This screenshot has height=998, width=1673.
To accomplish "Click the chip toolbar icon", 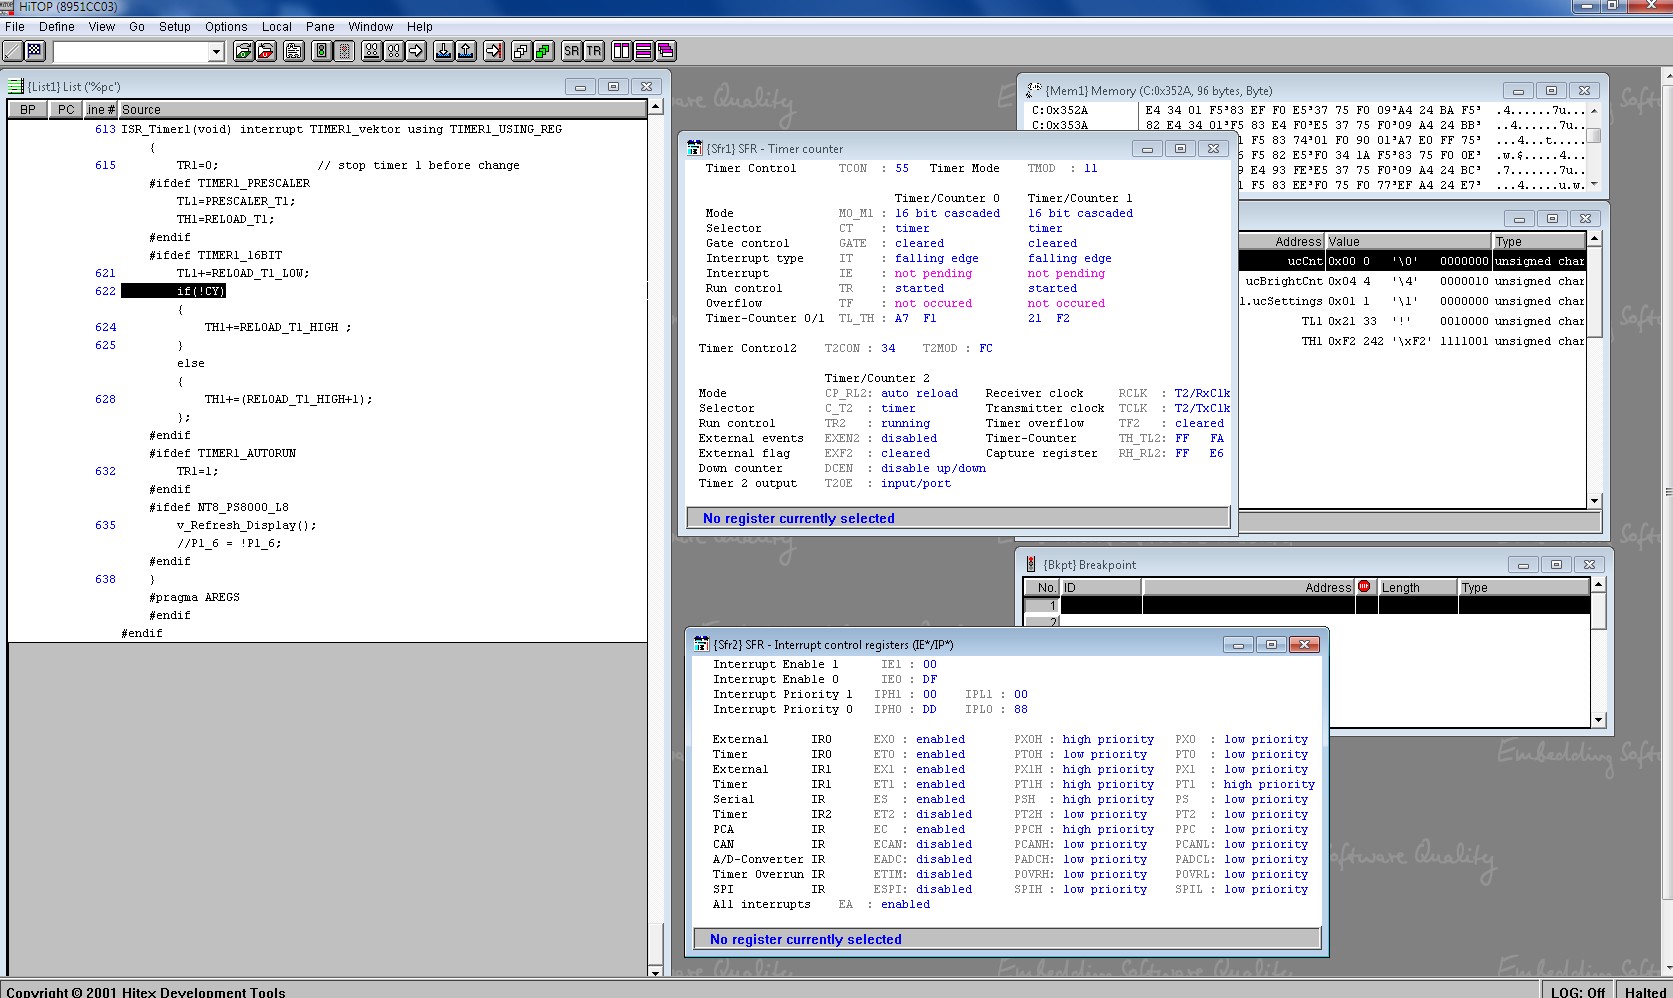I will coord(294,51).
